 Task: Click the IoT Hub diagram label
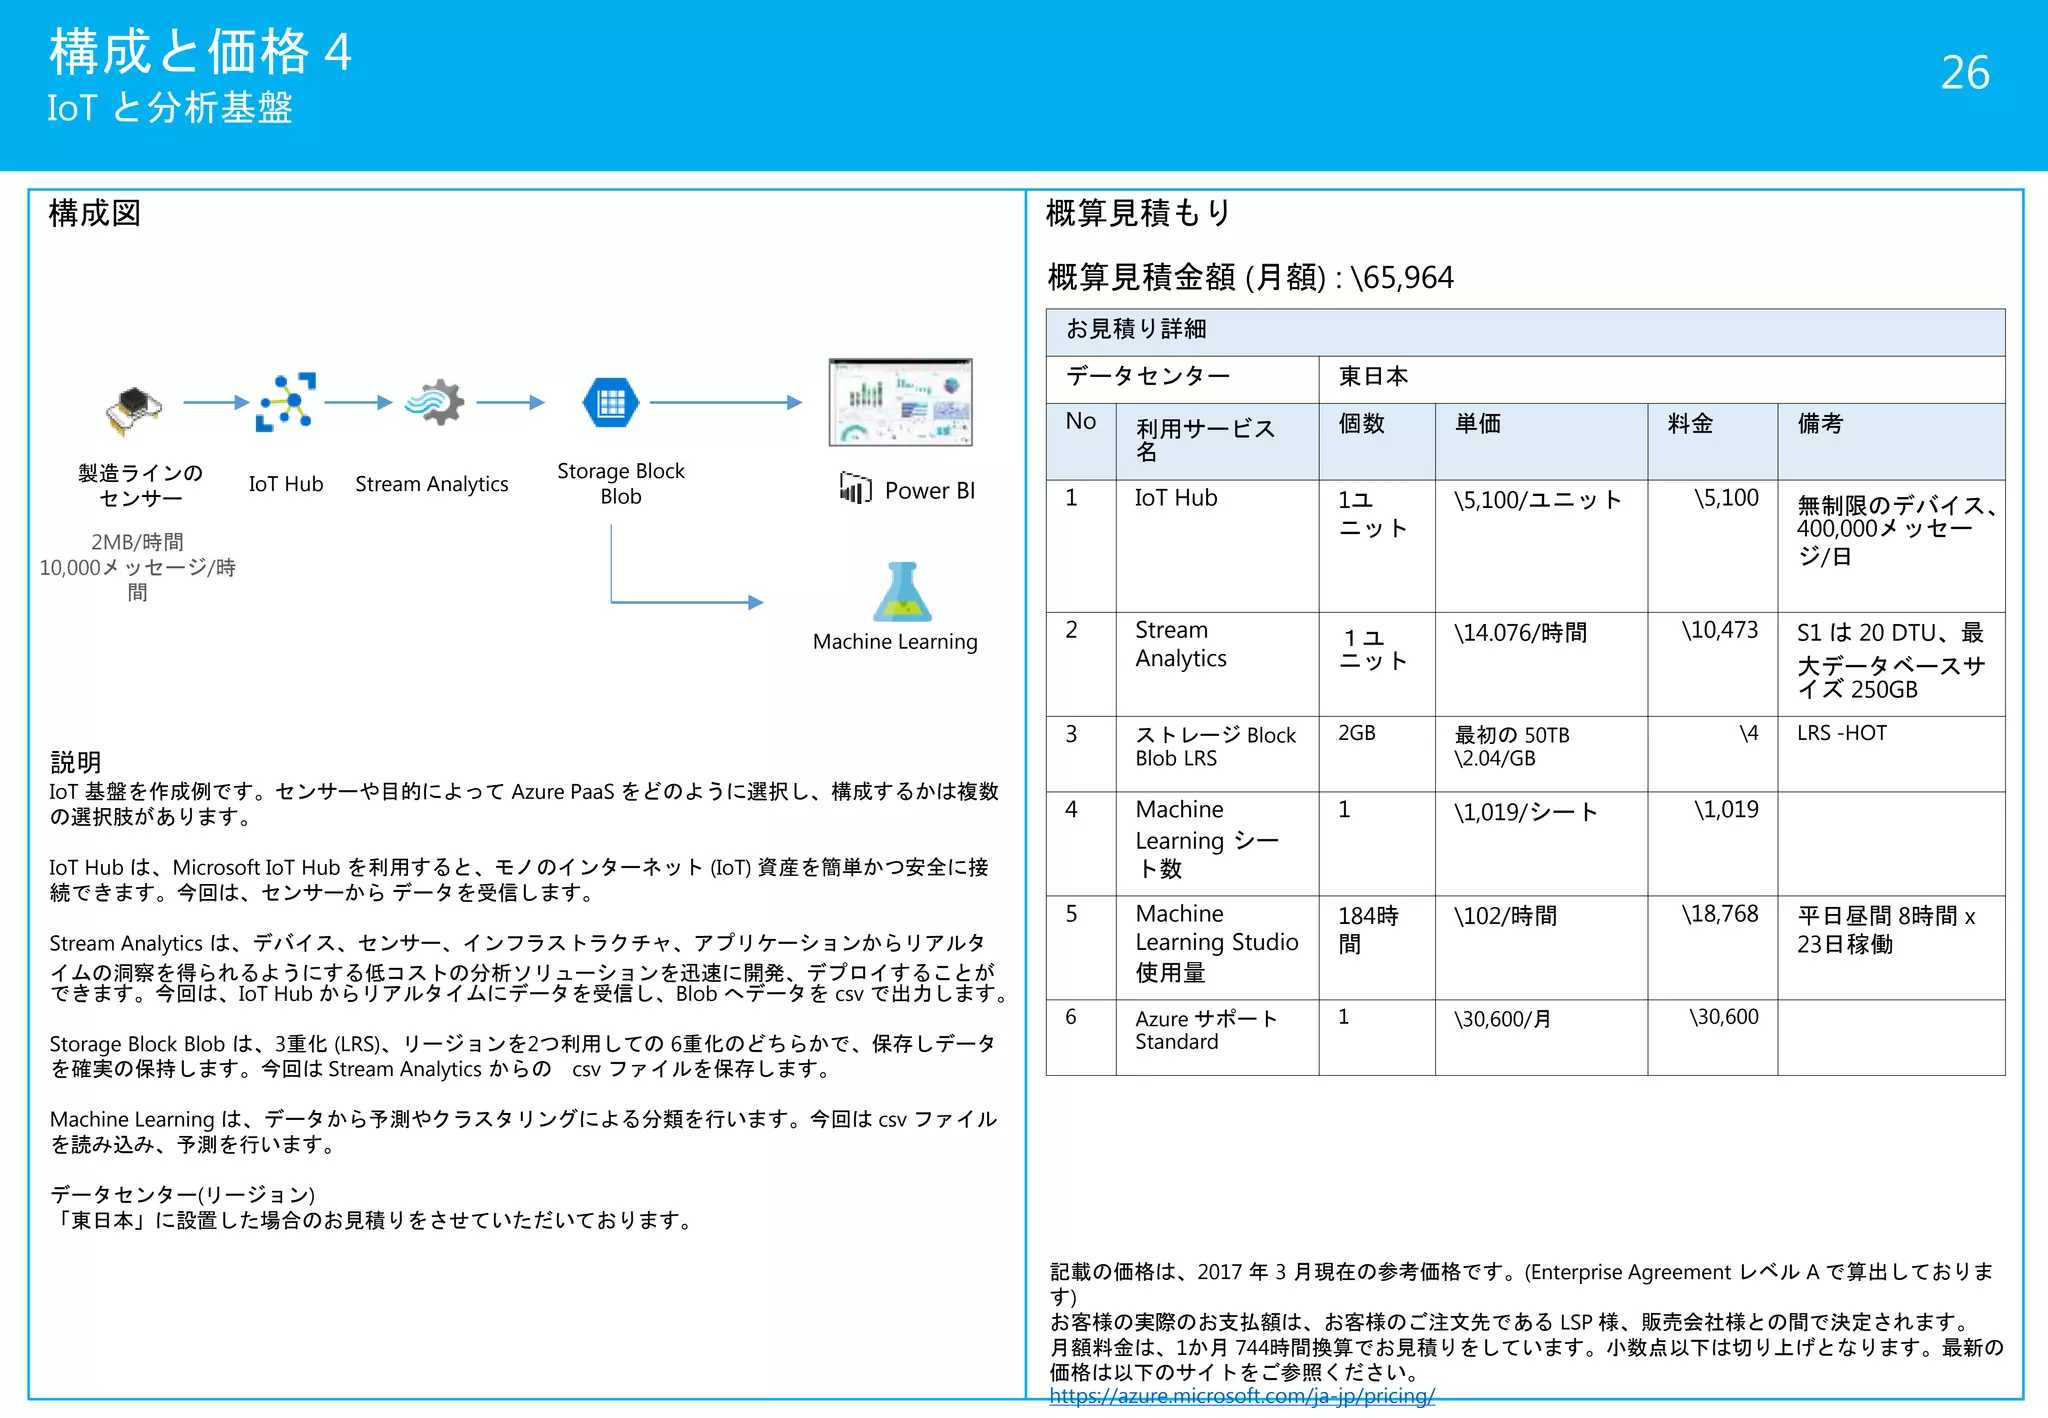point(286,484)
